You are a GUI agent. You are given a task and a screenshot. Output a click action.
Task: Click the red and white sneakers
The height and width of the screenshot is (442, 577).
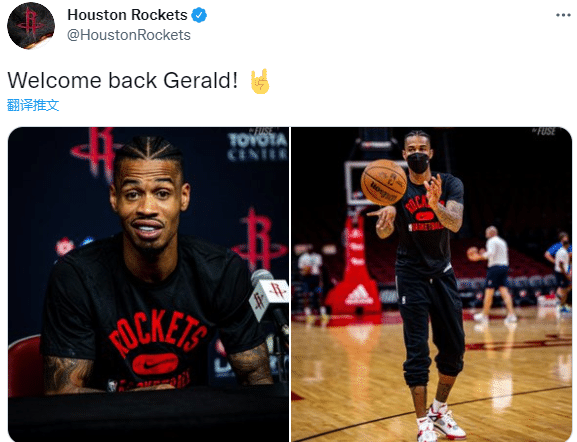point(441,423)
